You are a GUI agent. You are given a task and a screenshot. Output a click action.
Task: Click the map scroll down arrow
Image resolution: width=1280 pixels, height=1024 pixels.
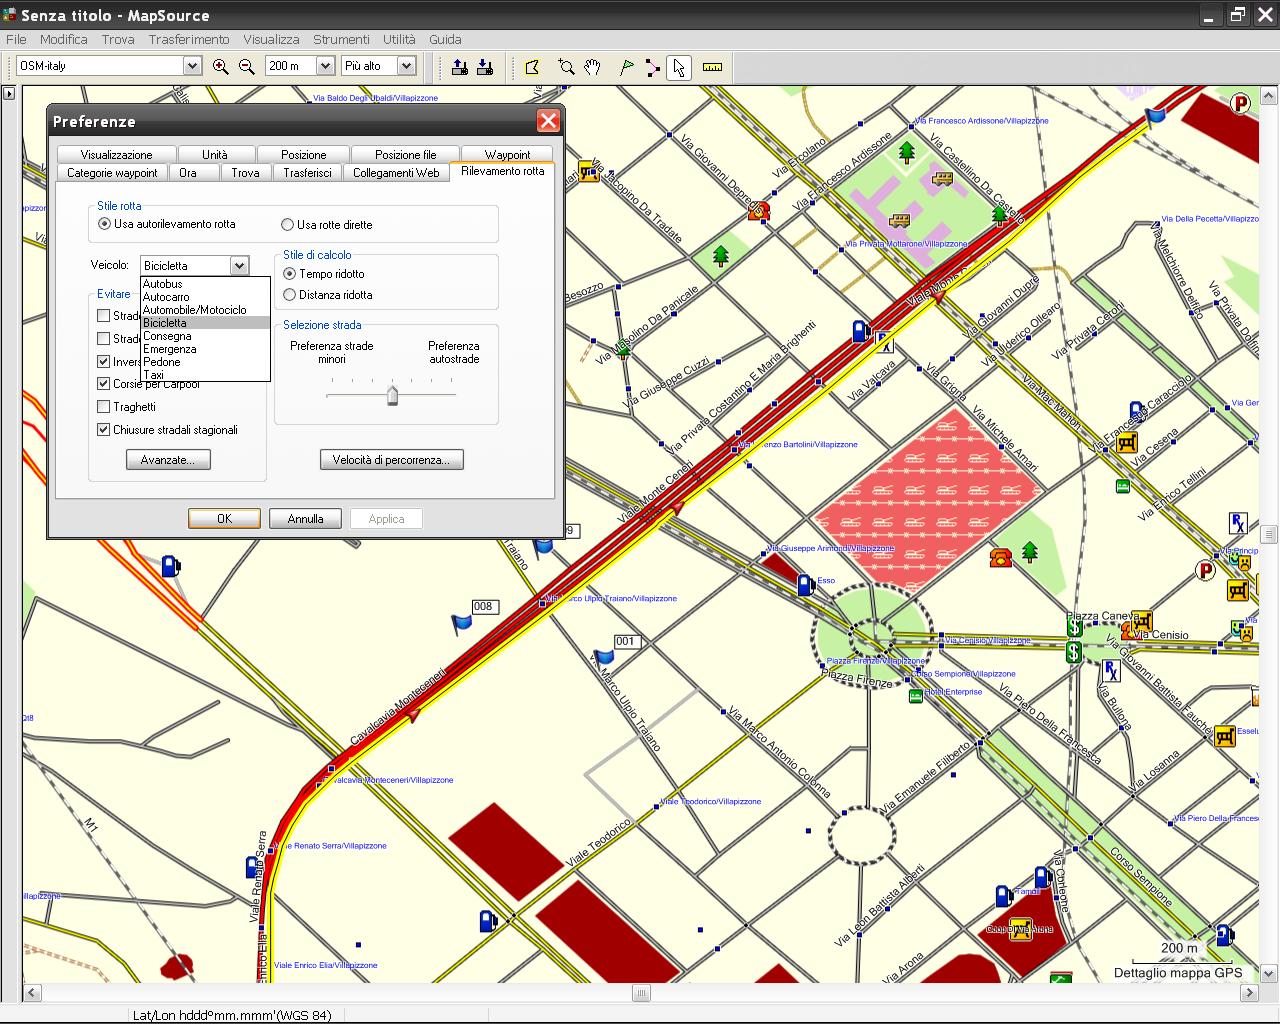(x=1269, y=973)
